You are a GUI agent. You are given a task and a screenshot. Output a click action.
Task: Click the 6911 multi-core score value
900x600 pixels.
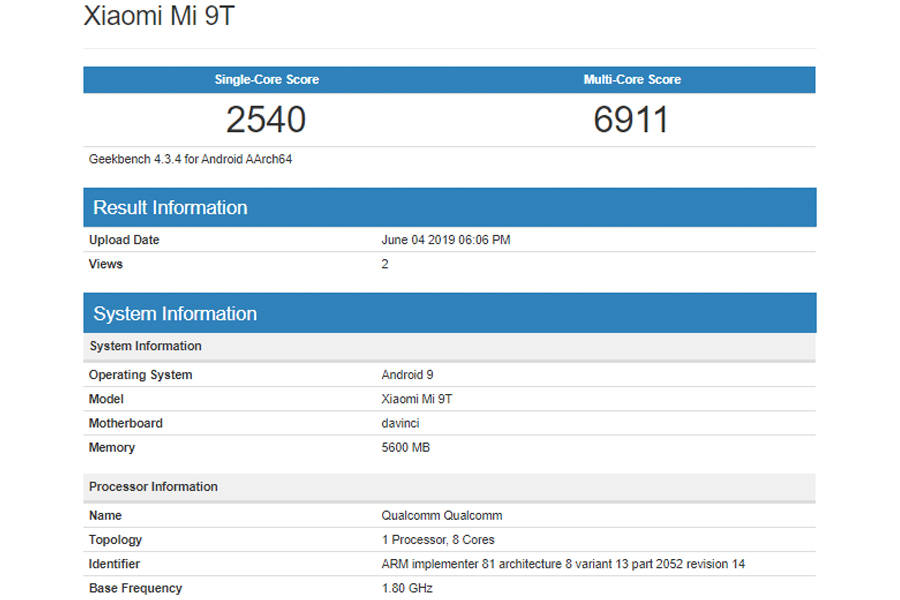633,119
